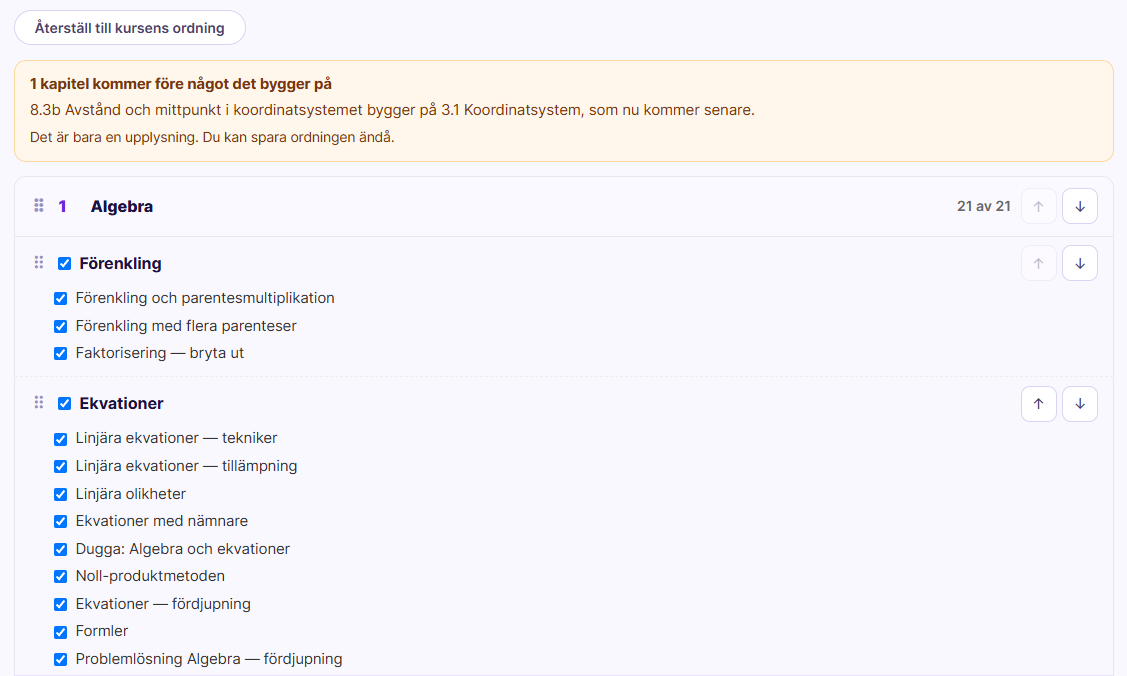Click the 21 av 21 counter
Screen dimensions: 1127x676
pyautogui.click(x=983, y=206)
